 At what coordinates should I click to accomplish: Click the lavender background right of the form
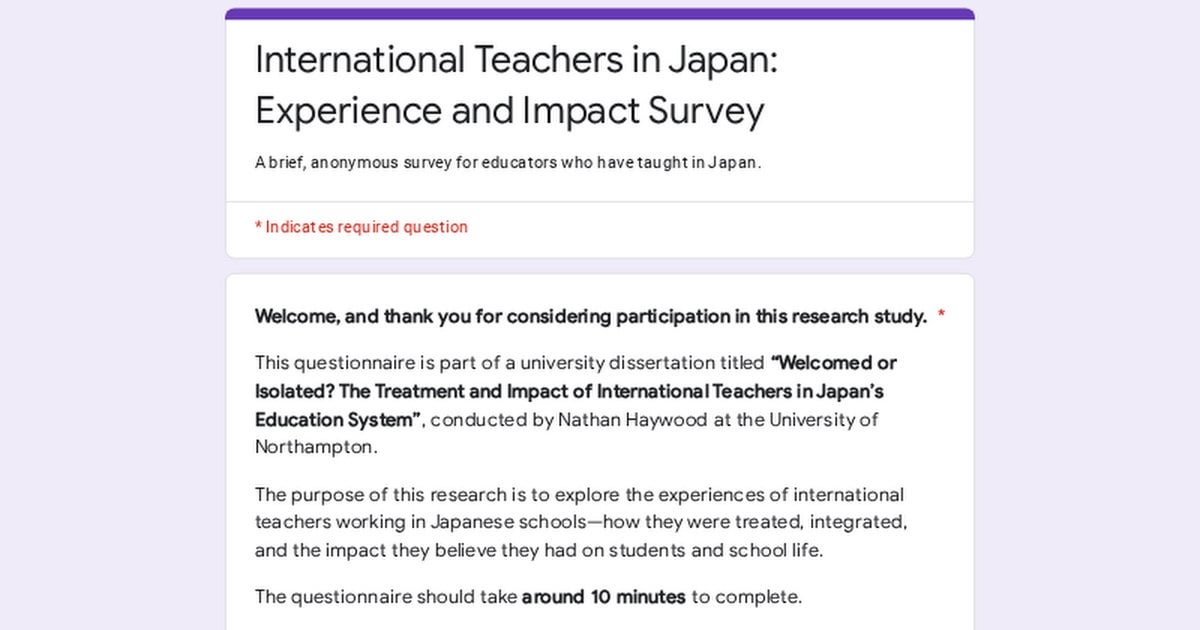point(1087,315)
